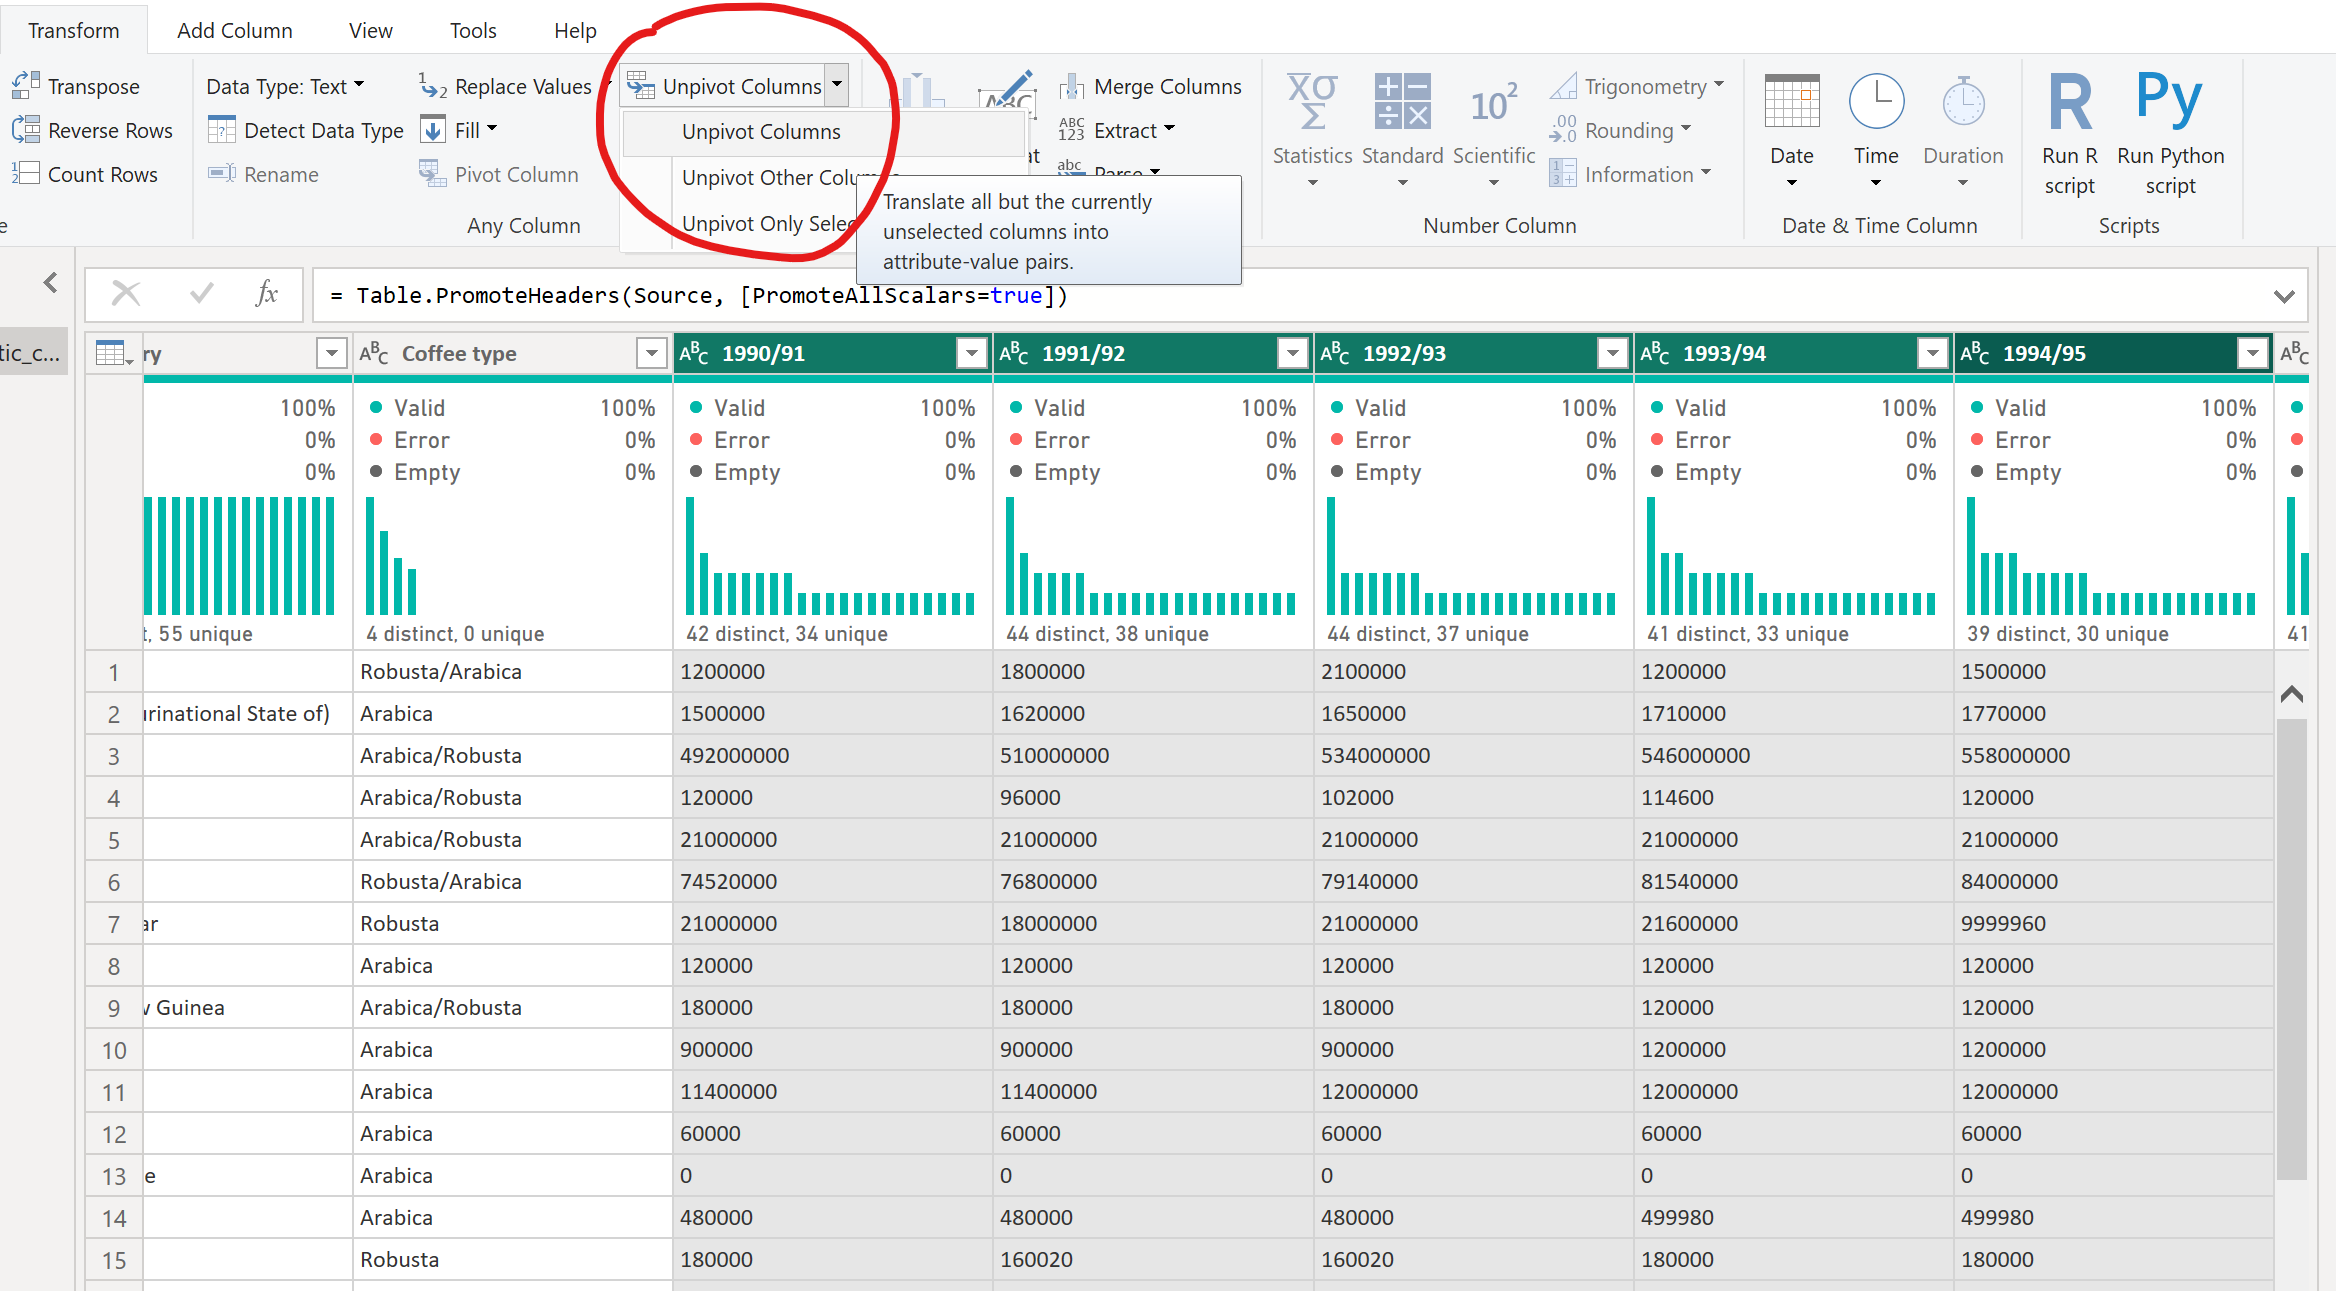Viewport: 2336px width, 1291px height.
Task: Click the Replace Values button
Action: pyautogui.click(x=507, y=87)
